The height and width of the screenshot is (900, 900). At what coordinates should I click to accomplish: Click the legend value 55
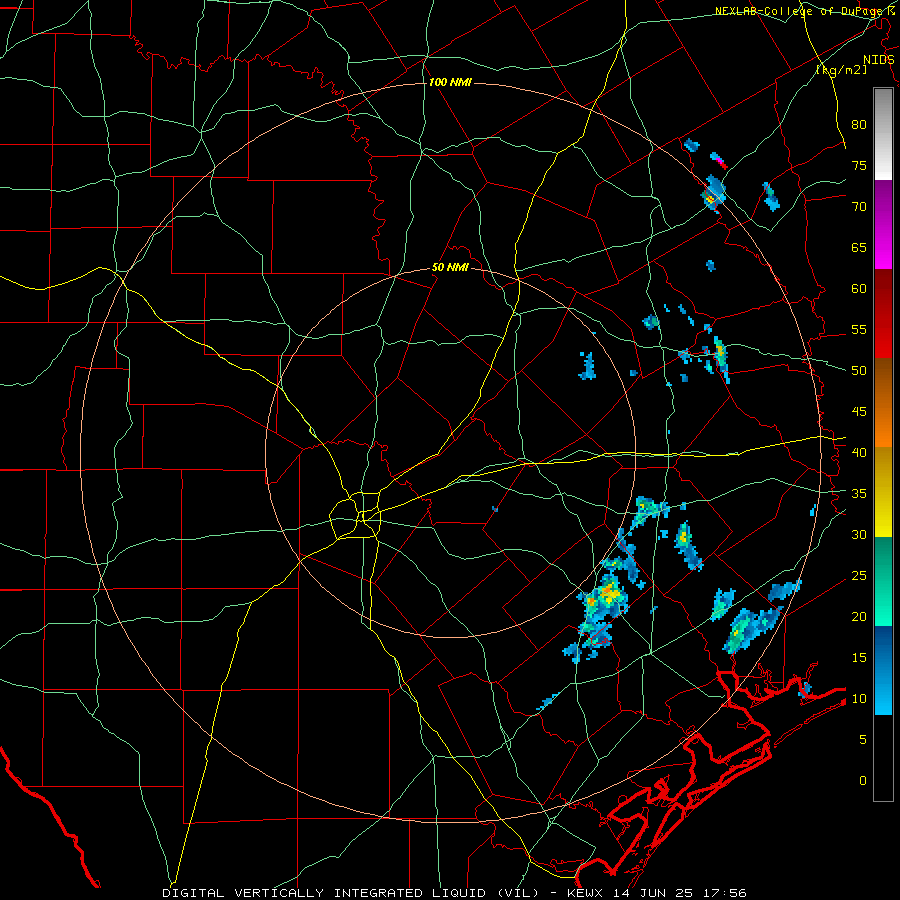(859, 330)
